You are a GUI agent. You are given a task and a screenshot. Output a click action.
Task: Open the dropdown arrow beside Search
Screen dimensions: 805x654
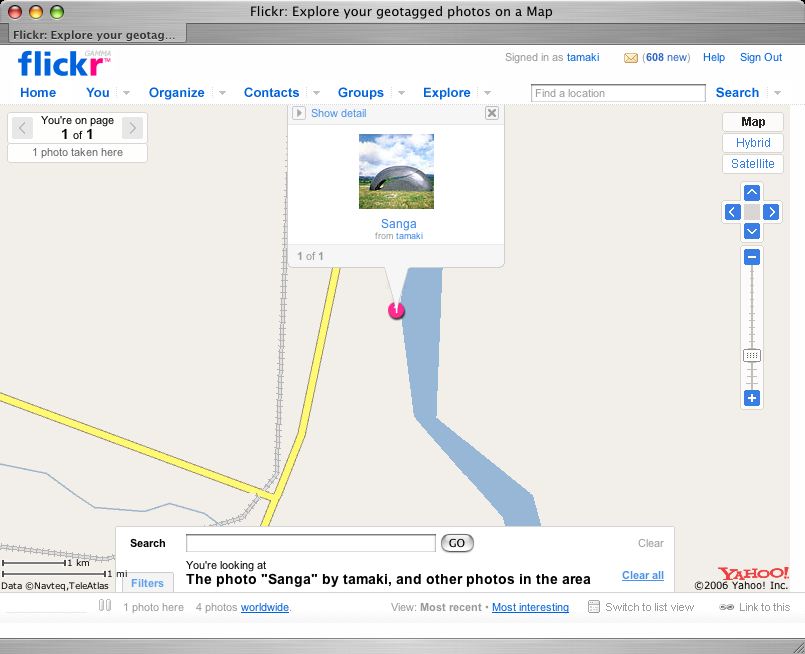pos(777,93)
